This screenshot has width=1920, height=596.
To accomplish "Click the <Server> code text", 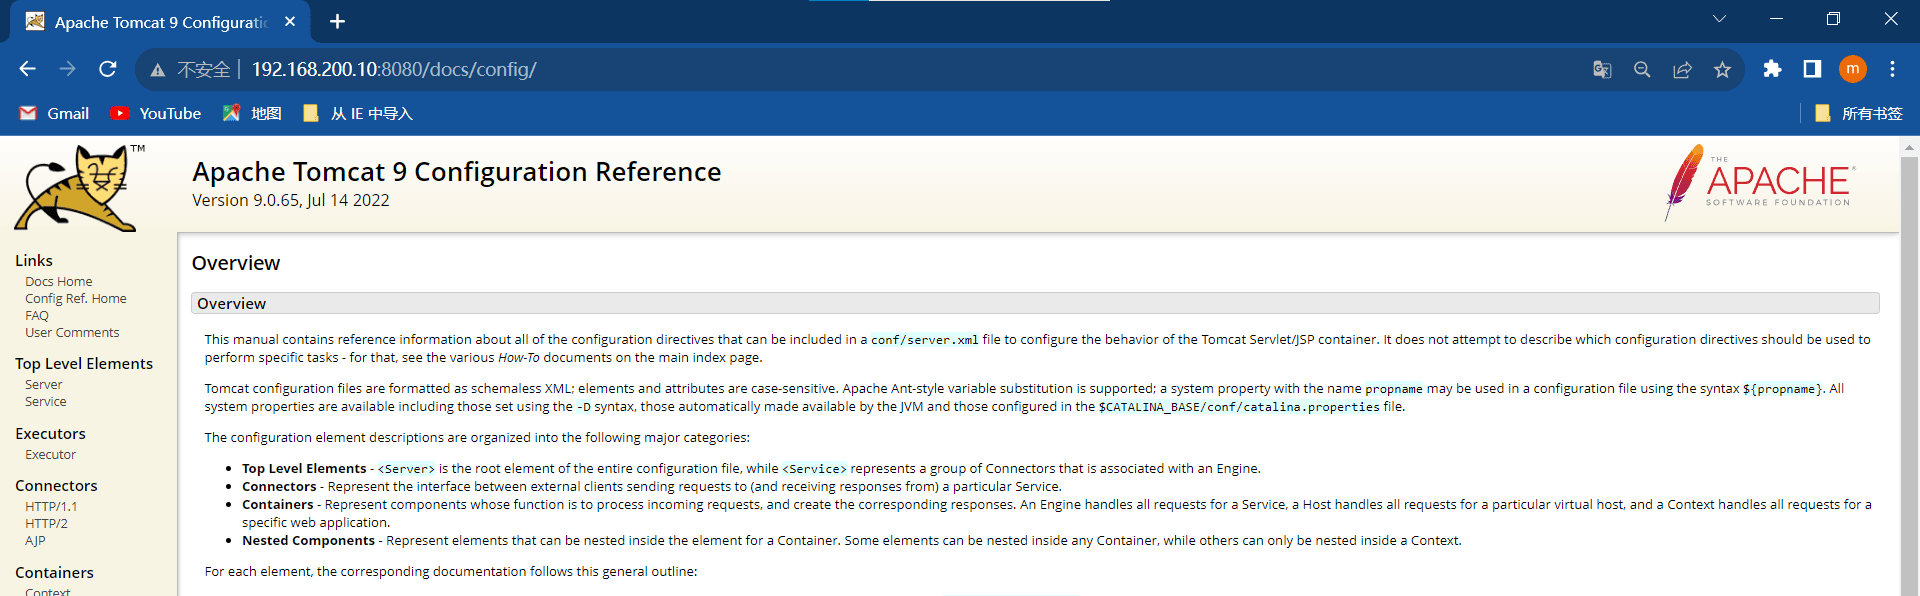I will coord(406,469).
